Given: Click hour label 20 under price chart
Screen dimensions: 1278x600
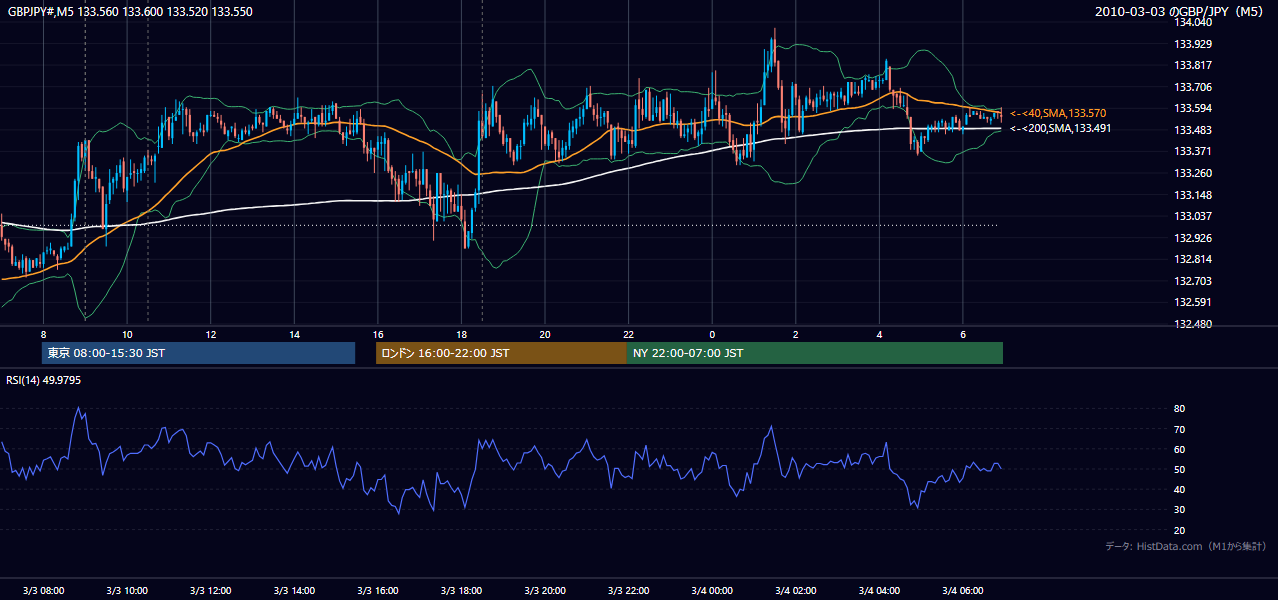Looking at the screenshot, I should [545, 334].
